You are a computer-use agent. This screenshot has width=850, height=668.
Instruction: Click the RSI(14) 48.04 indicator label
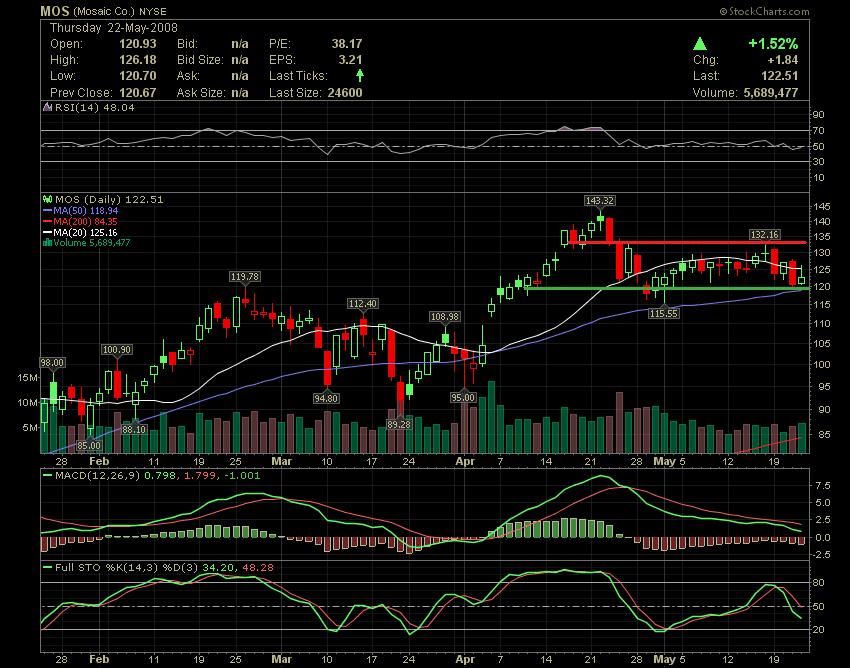tap(95, 107)
